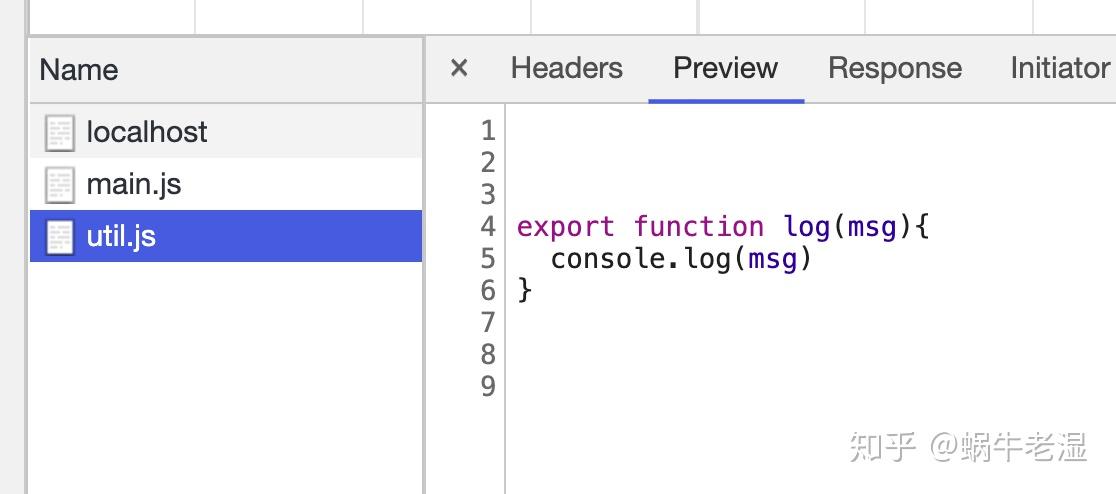Click the localhost document icon
Screen dimensions: 1116x494
pyautogui.click(x=60, y=132)
